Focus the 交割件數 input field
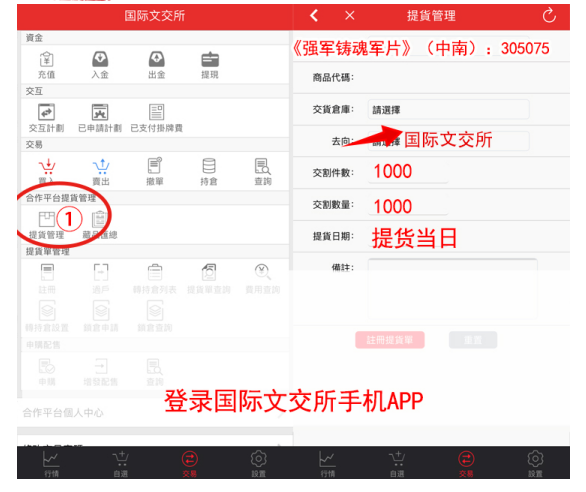 click(408, 172)
